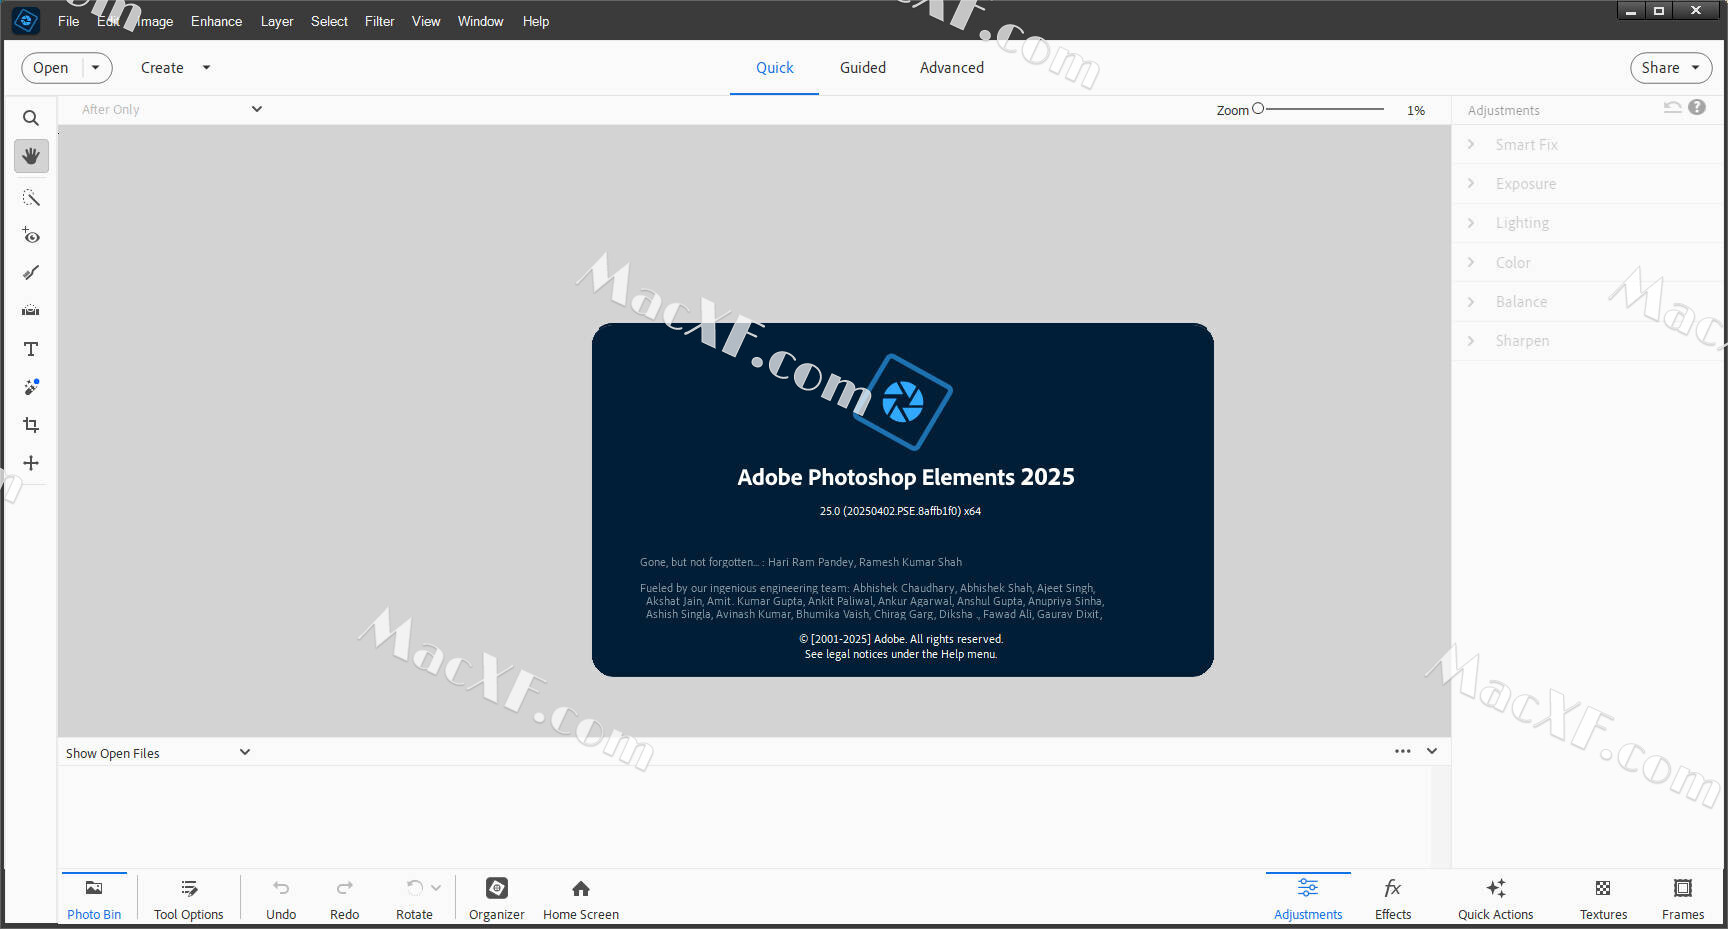The image size is (1728, 929).
Task: Go to the Home Screen
Action: (x=581, y=899)
